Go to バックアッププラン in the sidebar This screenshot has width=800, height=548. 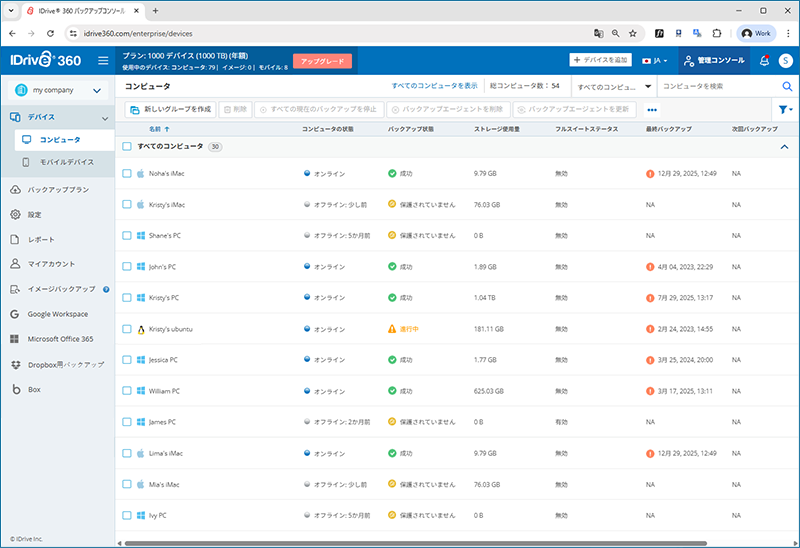tap(57, 189)
